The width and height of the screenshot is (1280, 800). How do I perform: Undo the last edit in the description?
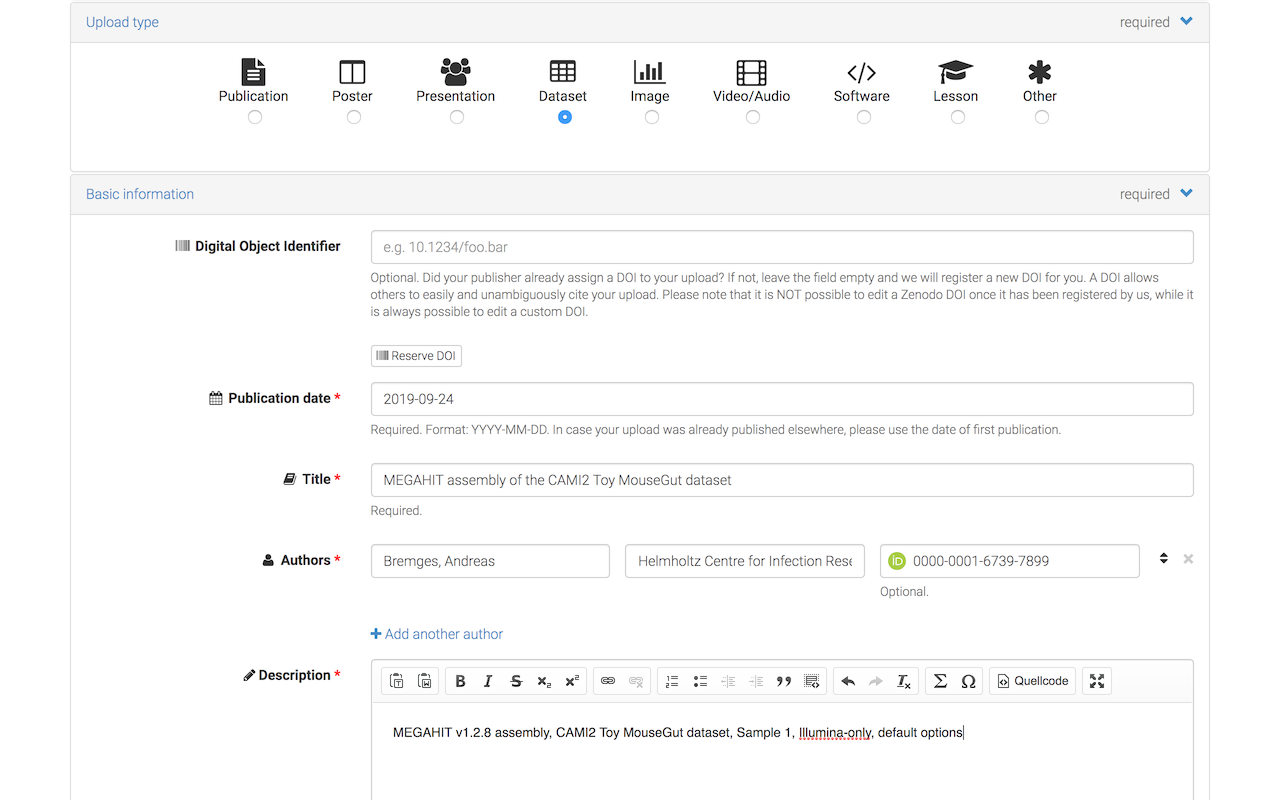(848, 681)
